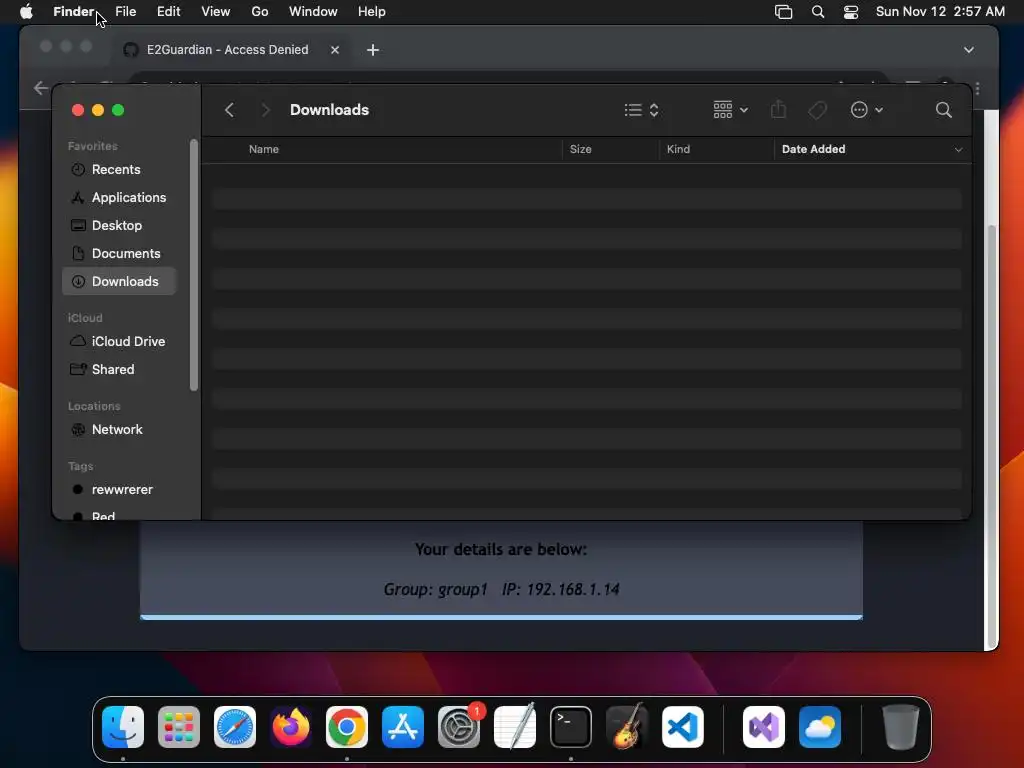Select Downloads in Finder sidebar
This screenshot has height=768, width=1024.
pos(119,281)
